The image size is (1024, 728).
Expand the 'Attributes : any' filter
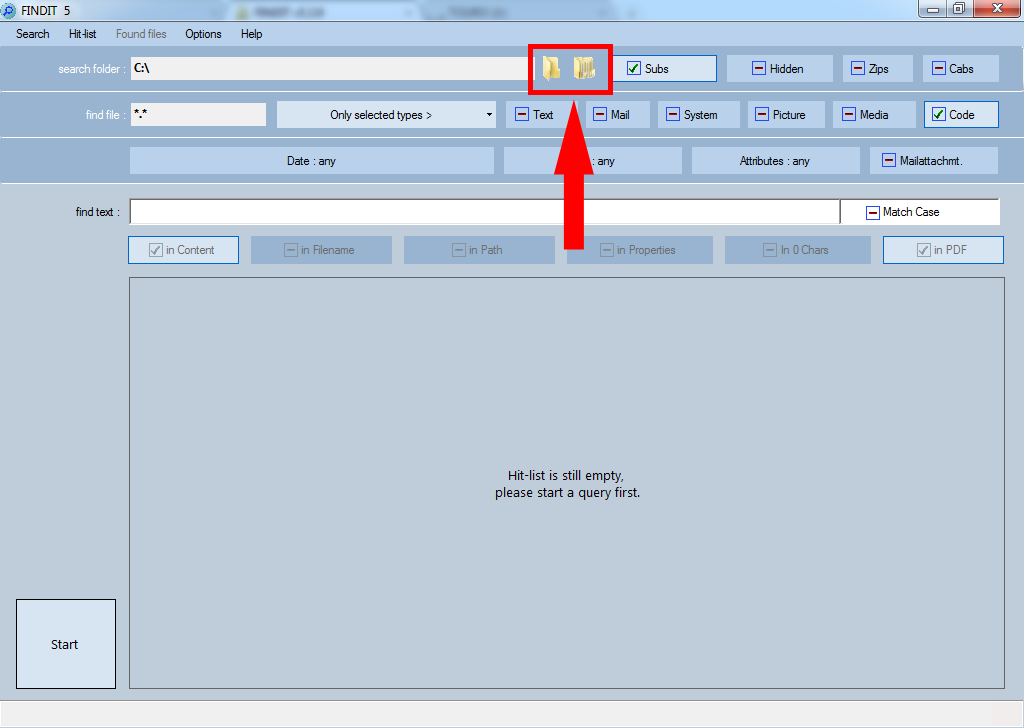coord(774,161)
